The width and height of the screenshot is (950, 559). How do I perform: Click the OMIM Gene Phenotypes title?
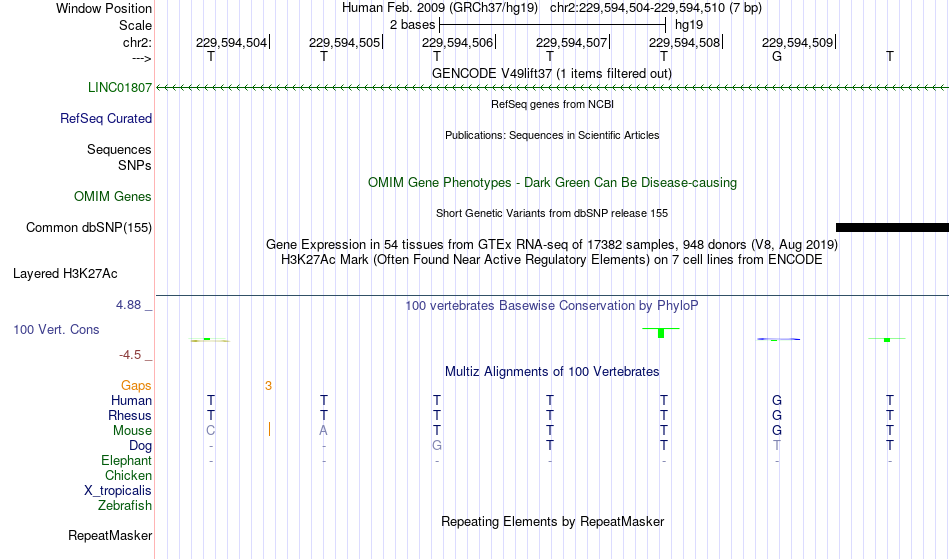pyautogui.click(x=552, y=182)
